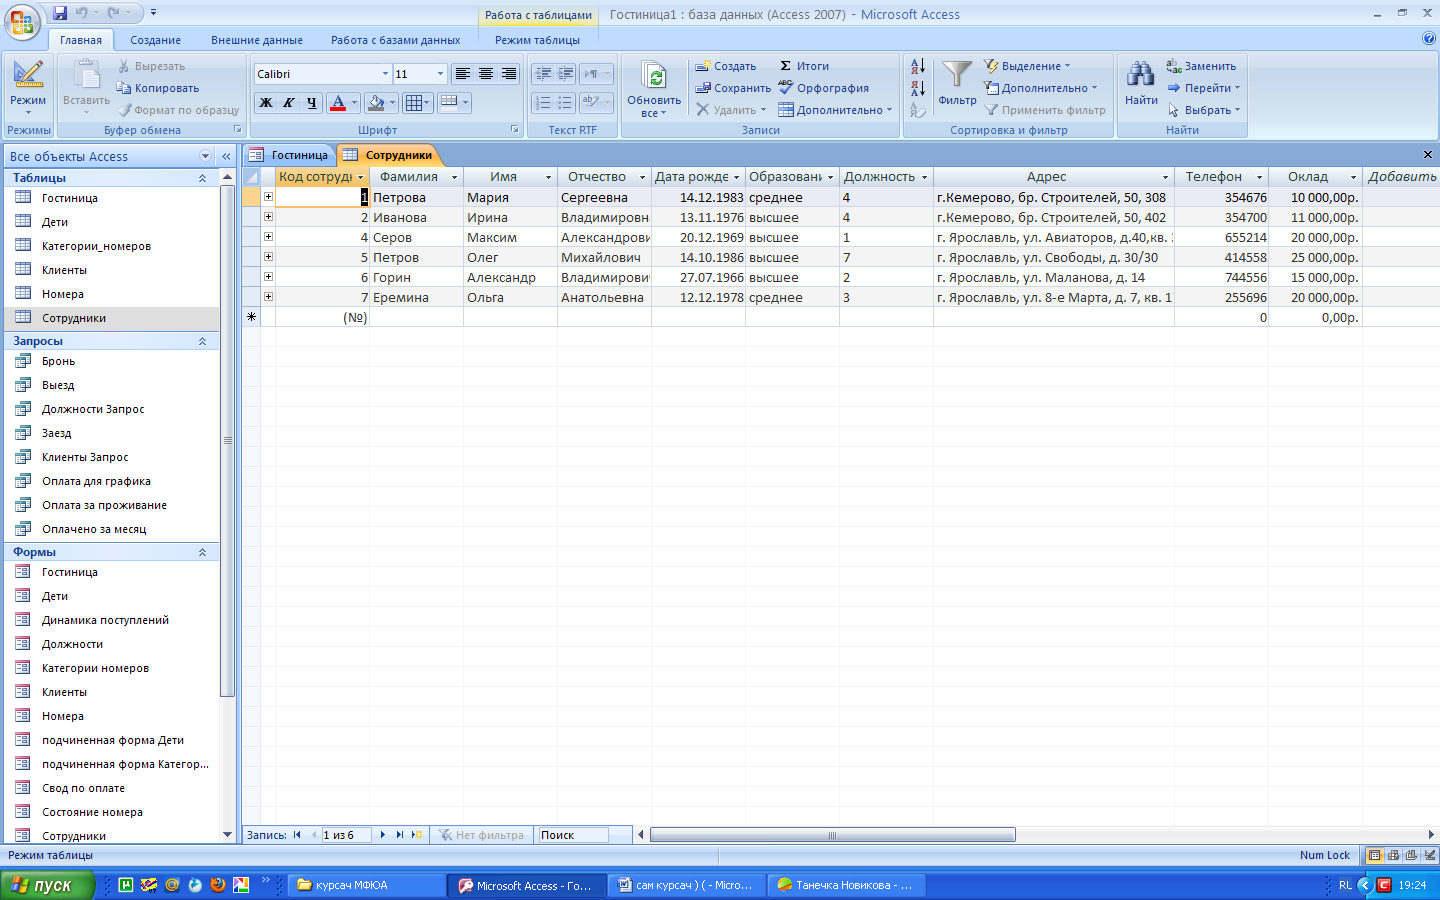1440x900 pixels.
Task: Open Access help question icon
Action: tap(1428, 39)
